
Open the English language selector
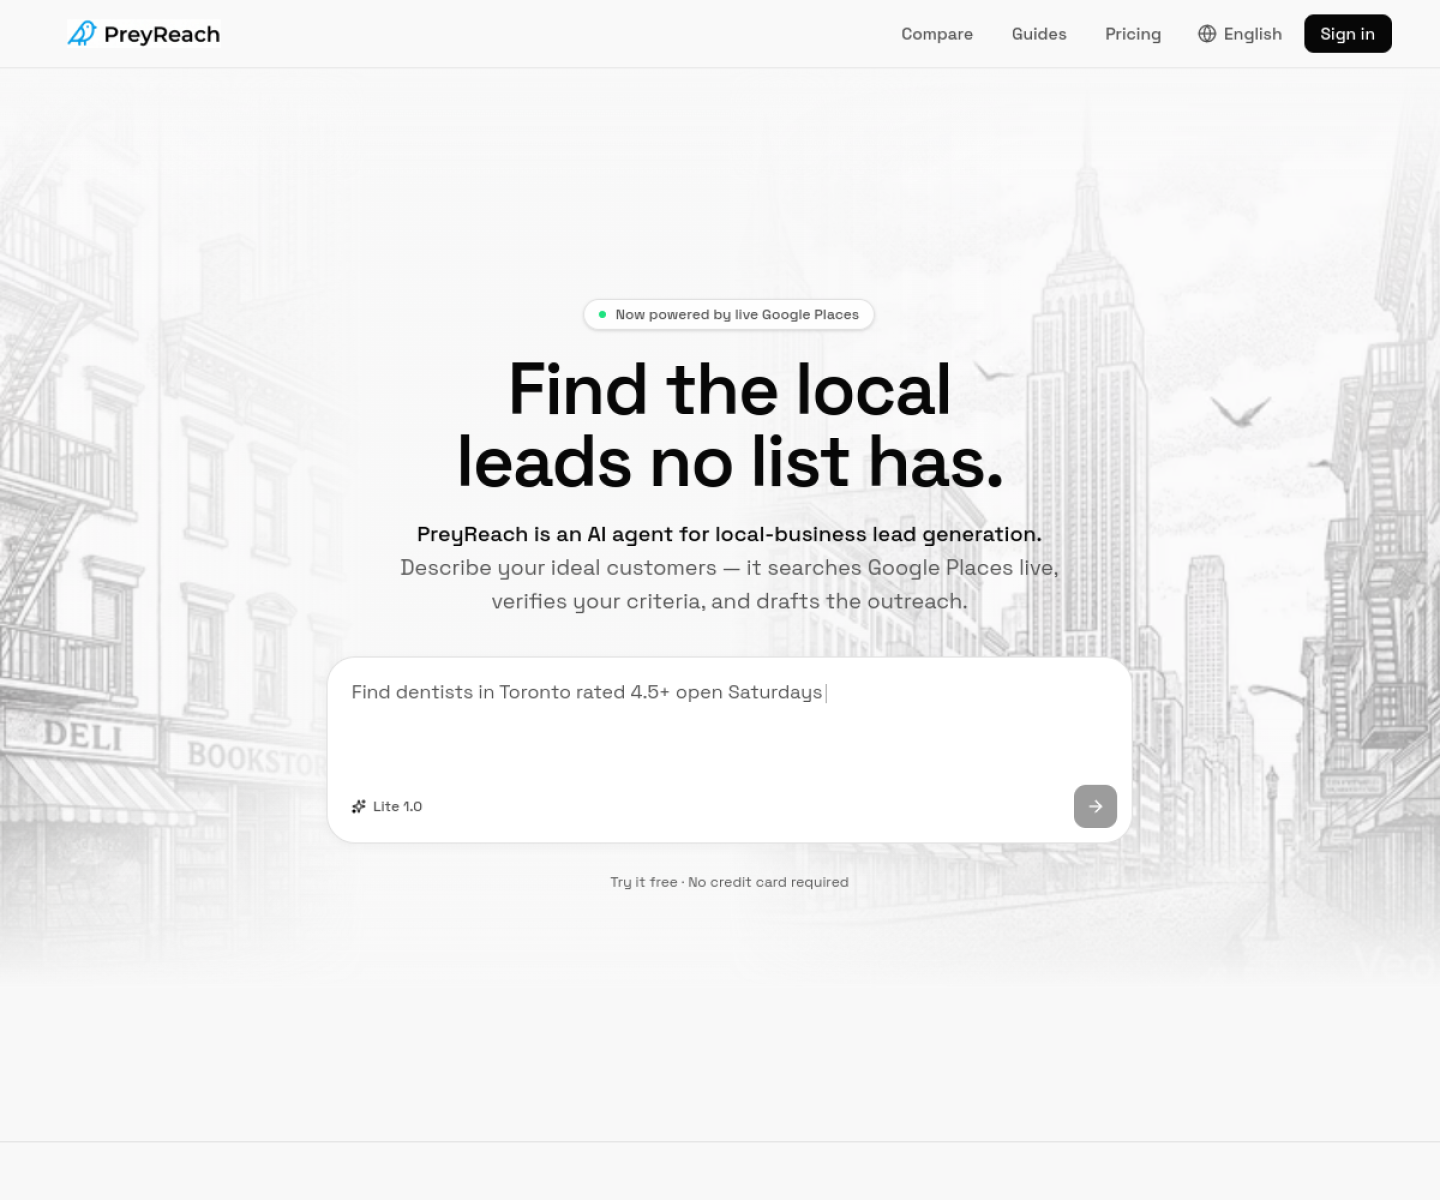pyautogui.click(x=1240, y=34)
